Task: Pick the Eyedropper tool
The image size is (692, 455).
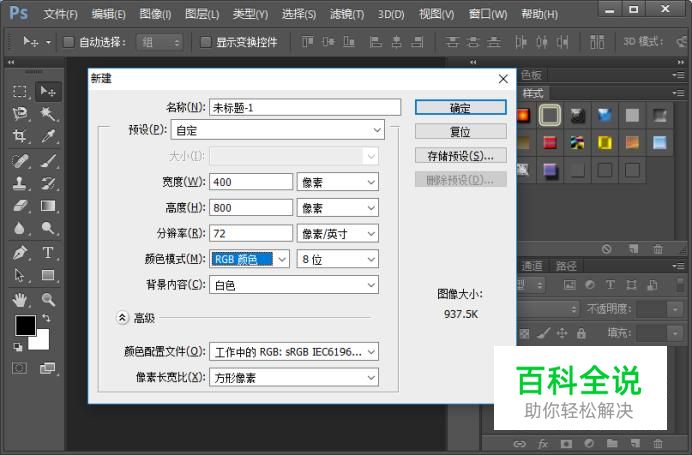Action: (x=47, y=137)
